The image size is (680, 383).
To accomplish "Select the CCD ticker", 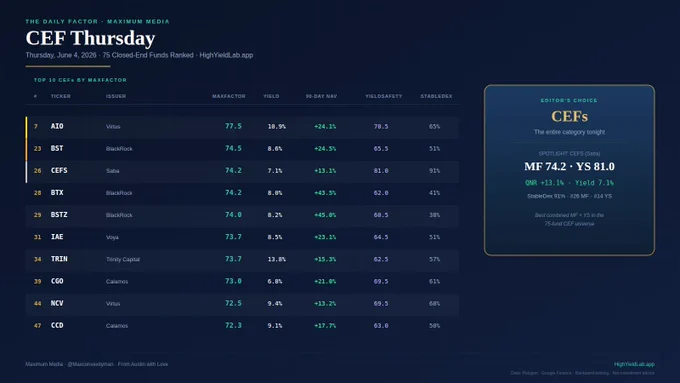I will coord(57,325).
